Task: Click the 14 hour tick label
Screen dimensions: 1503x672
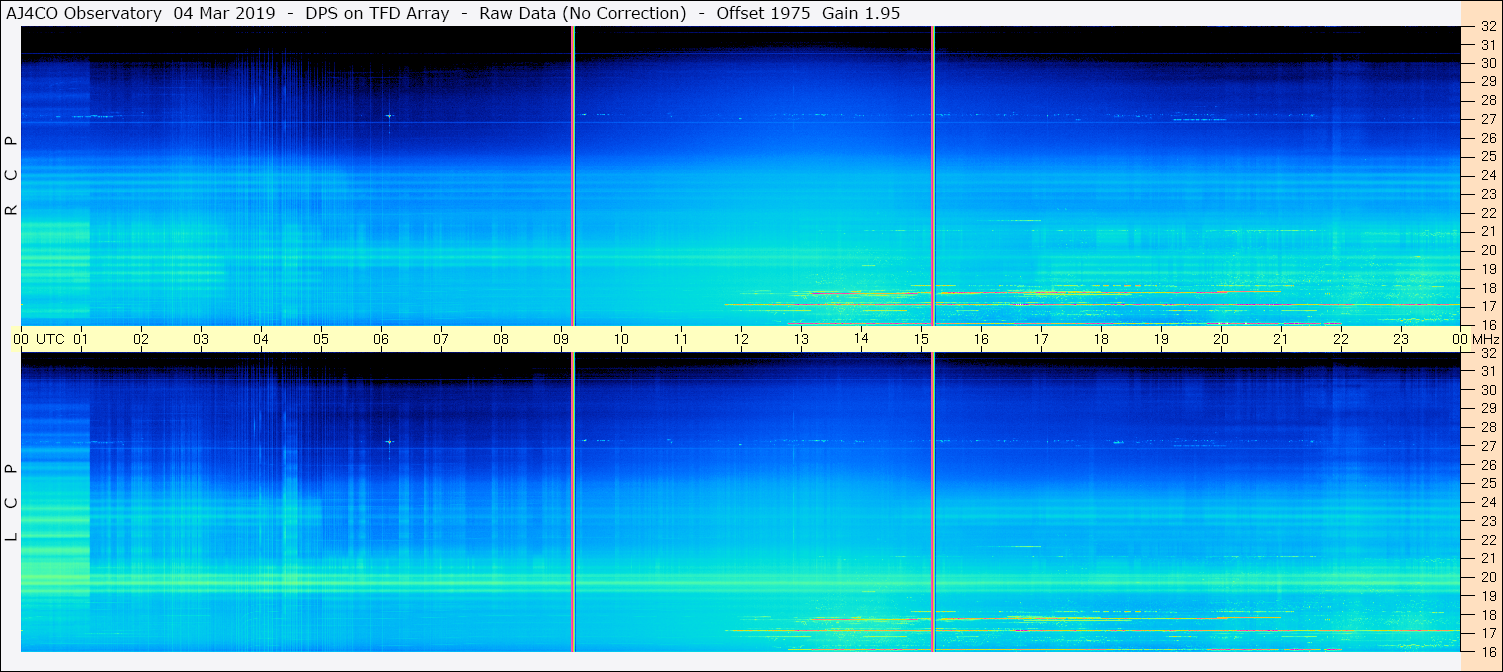Action: coord(861,339)
